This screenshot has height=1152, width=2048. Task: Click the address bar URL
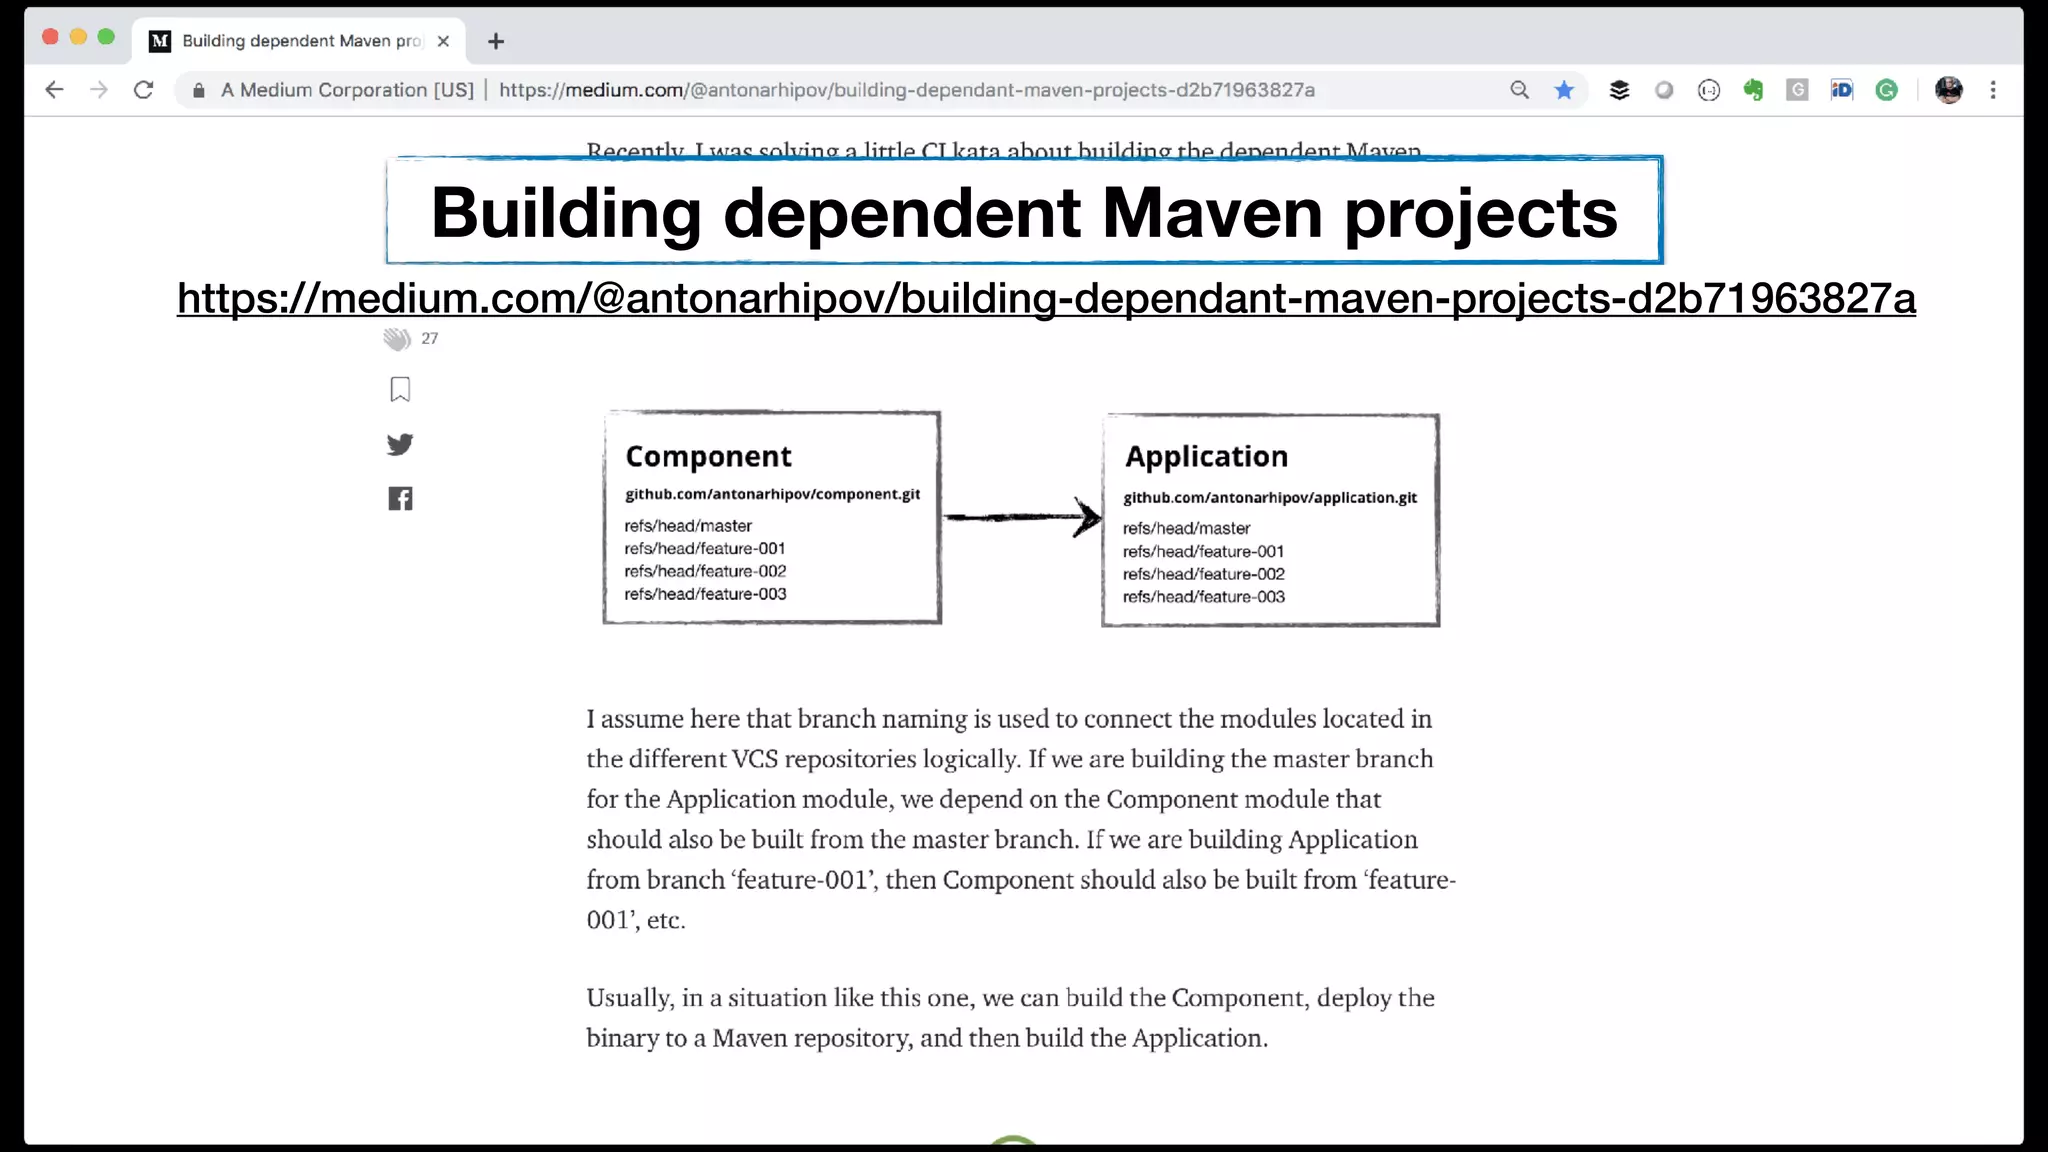tap(906, 90)
